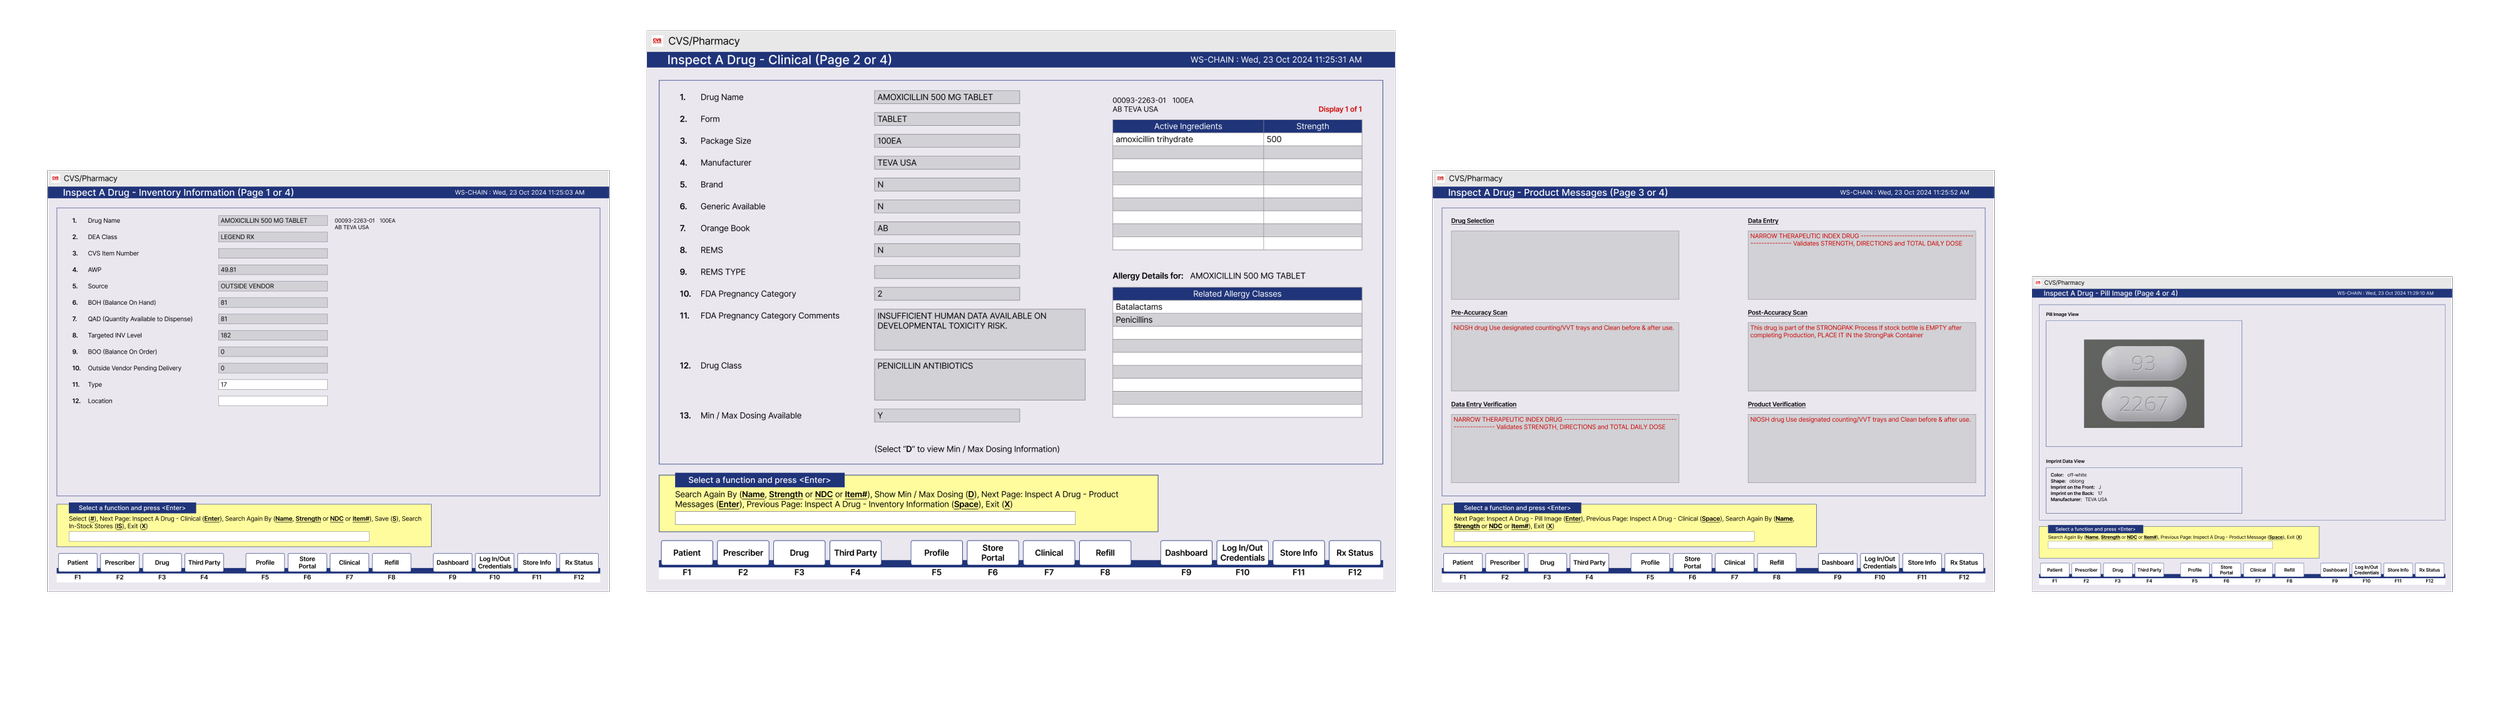Click the 93 2267 pill image

tap(2144, 384)
